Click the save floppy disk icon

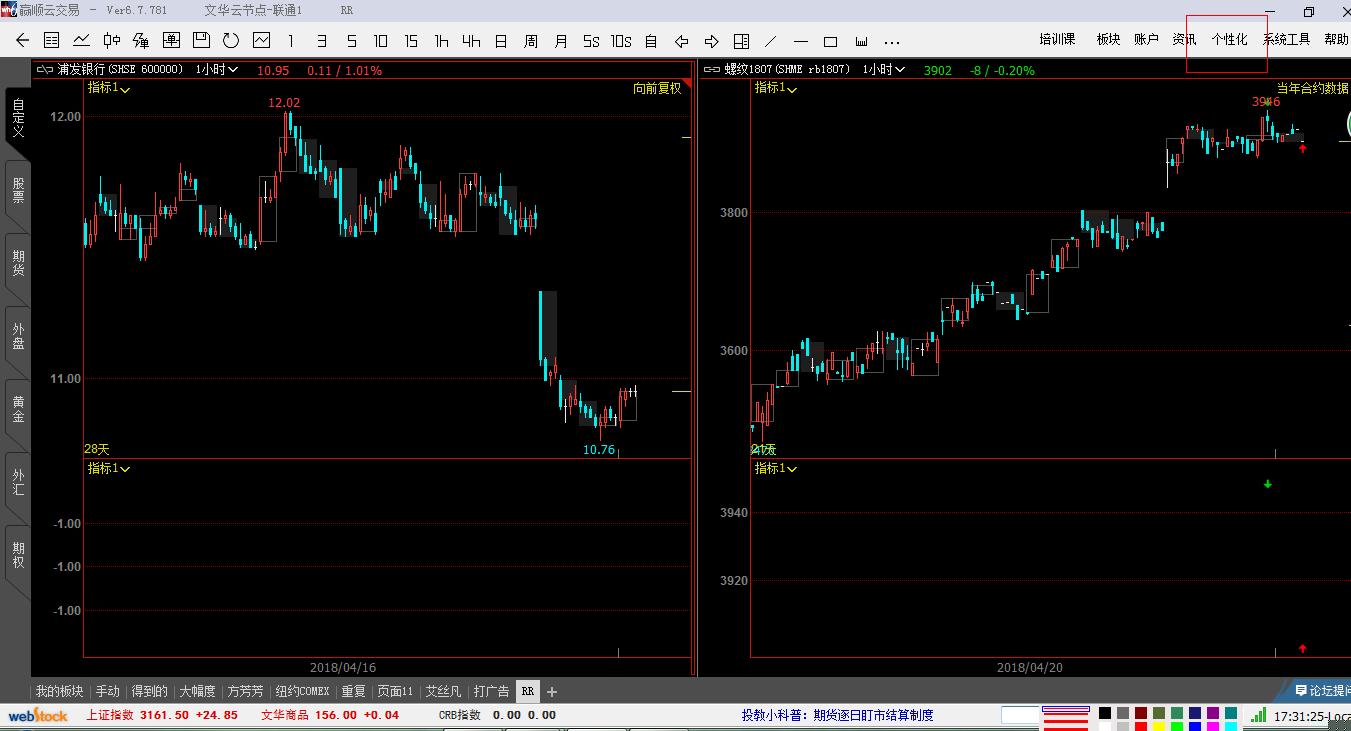201,40
